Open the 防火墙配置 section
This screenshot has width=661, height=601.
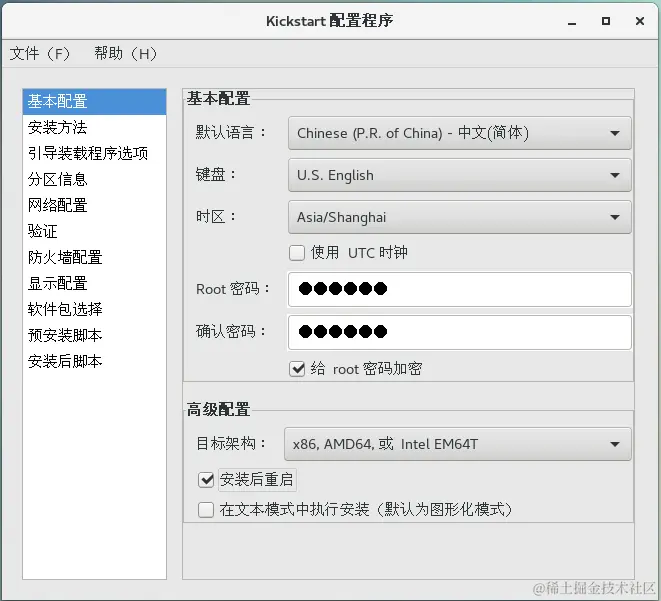point(94,258)
